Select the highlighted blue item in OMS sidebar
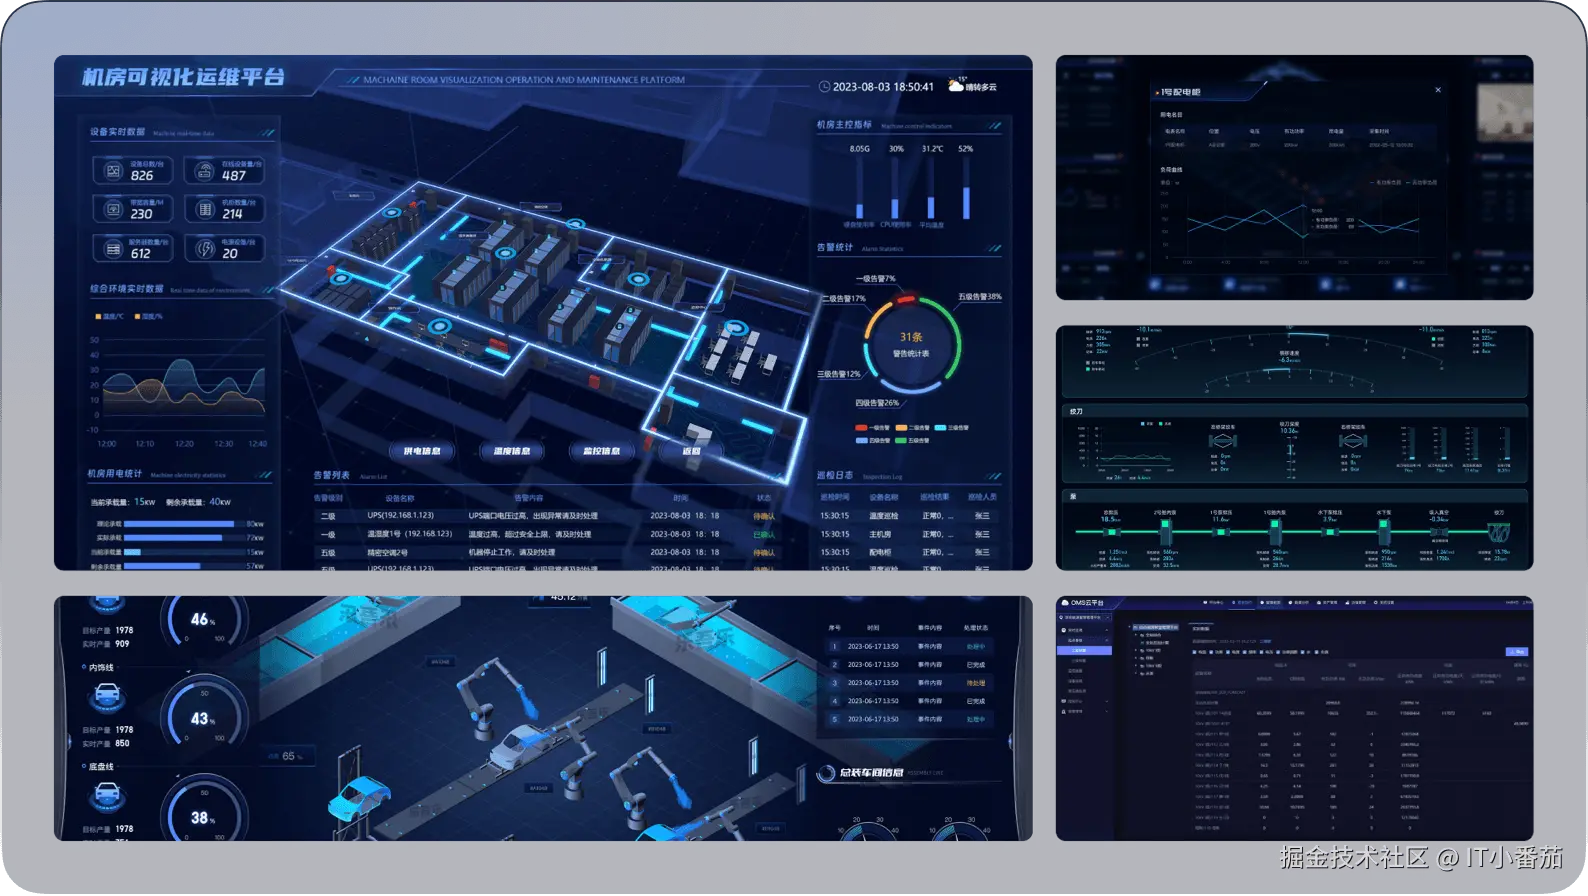This screenshot has height=896, width=1588. (1083, 651)
